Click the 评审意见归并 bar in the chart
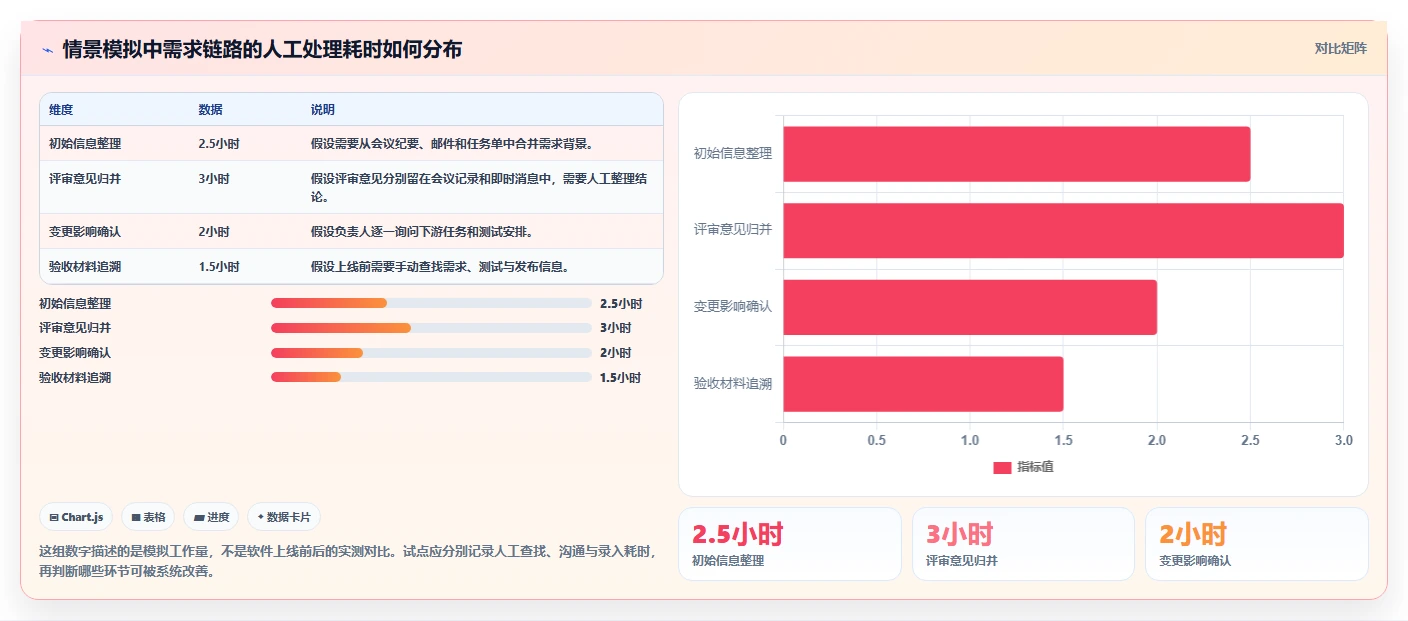 pos(1063,230)
